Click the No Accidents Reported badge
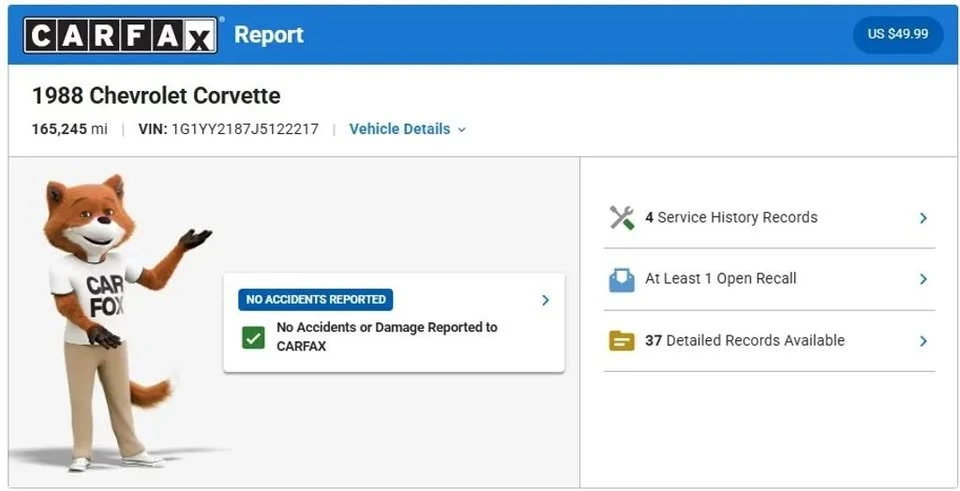Image resolution: width=960 pixels, height=491 pixels. coord(315,299)
